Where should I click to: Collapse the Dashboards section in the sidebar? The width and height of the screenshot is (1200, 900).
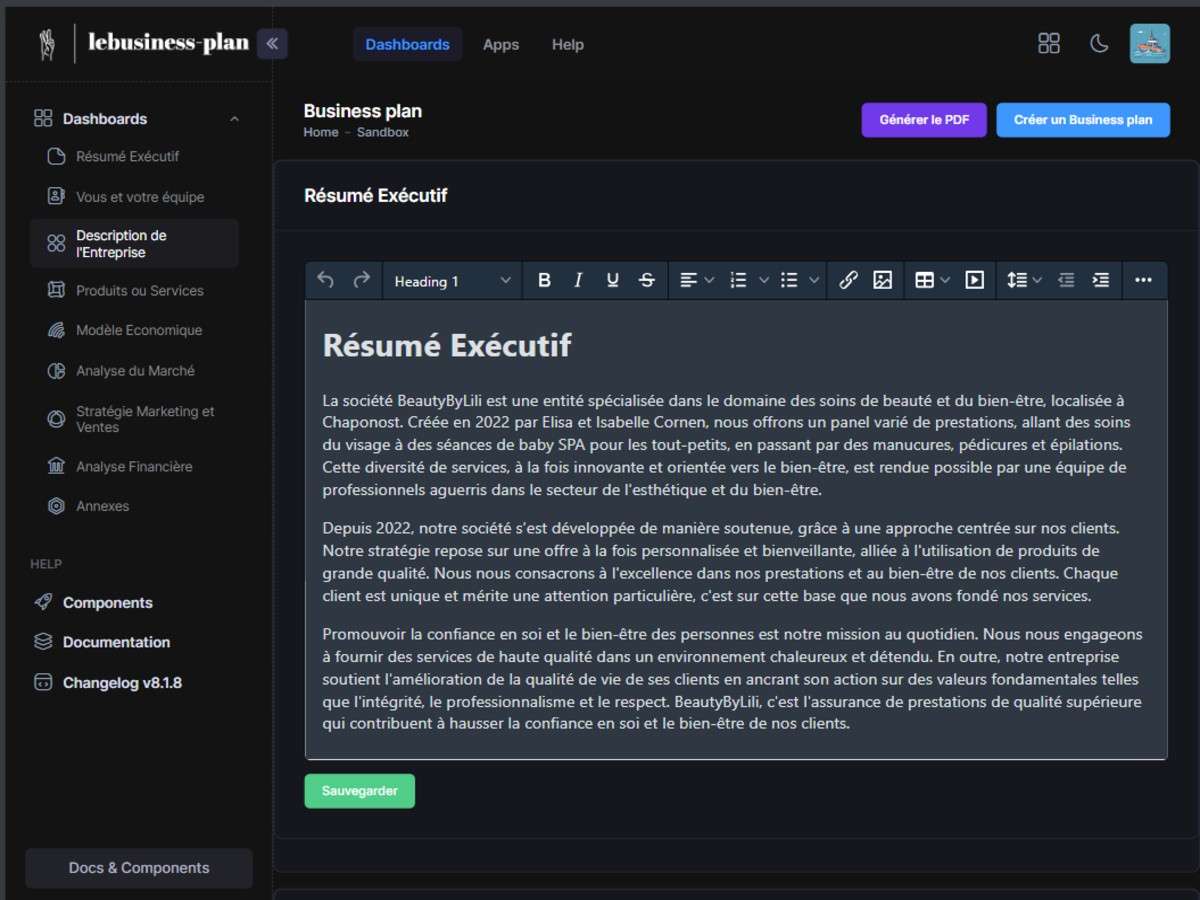[234, 118]
